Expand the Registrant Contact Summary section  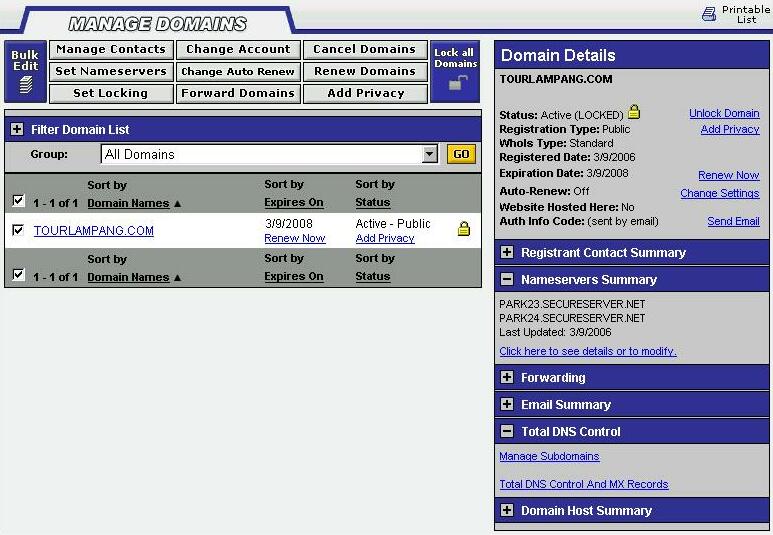tap(507, 252)
